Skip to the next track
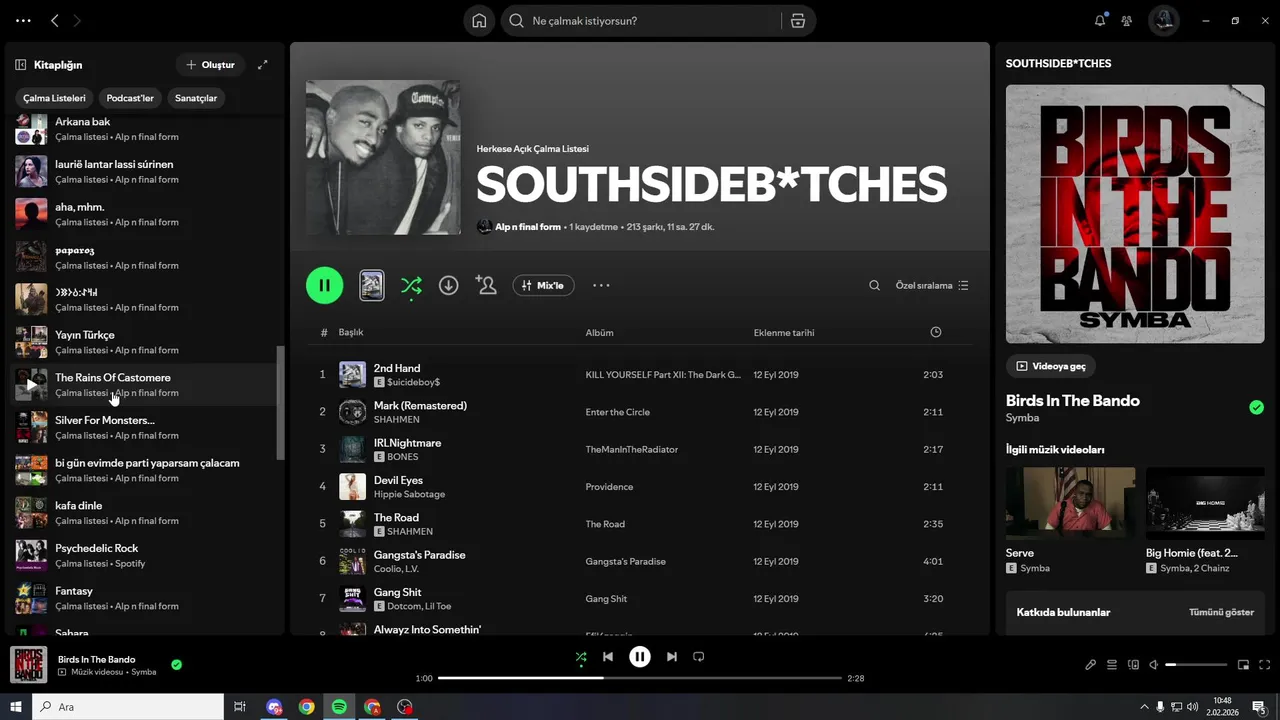 (x=672, y=657)
